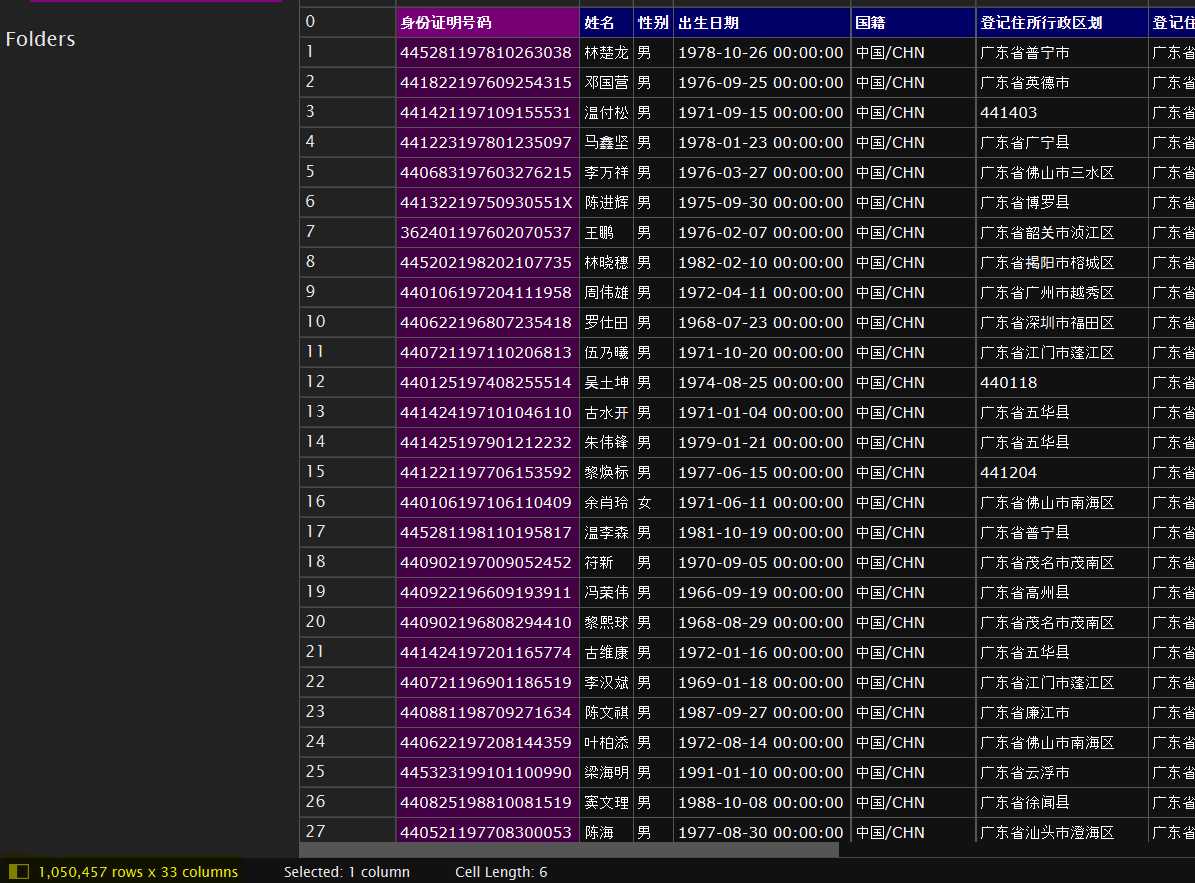Image resolution: width=1195 pixels, height=883 pixels.
Task: Select the 出生日期 column header
Action: [x=761, y=22]
